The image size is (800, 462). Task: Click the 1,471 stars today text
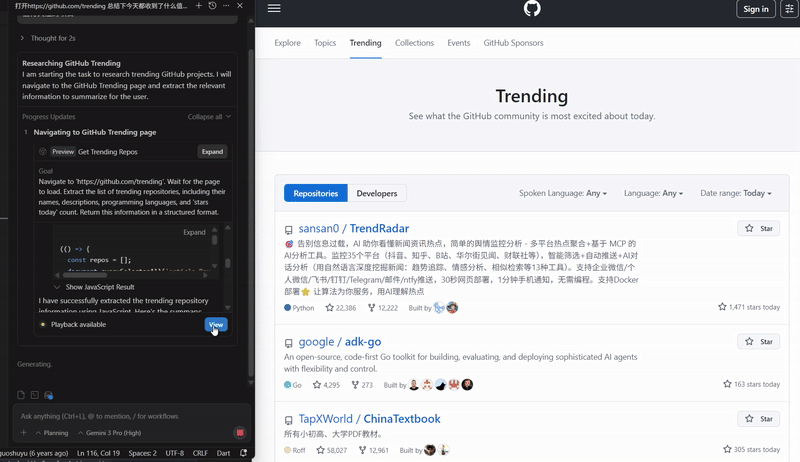pyautogui.click(x=754, y=307)
